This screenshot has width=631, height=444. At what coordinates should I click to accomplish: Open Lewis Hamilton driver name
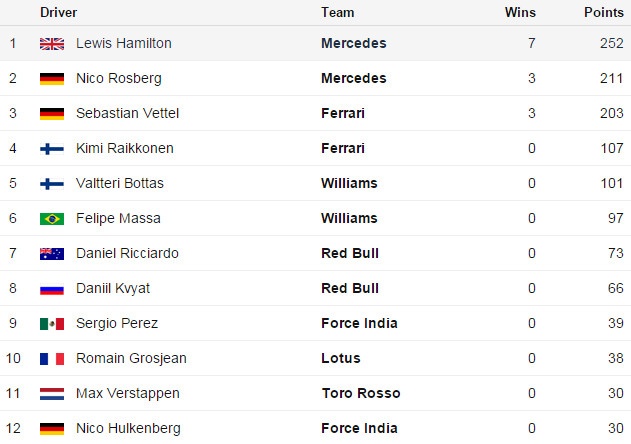[123, 43]
